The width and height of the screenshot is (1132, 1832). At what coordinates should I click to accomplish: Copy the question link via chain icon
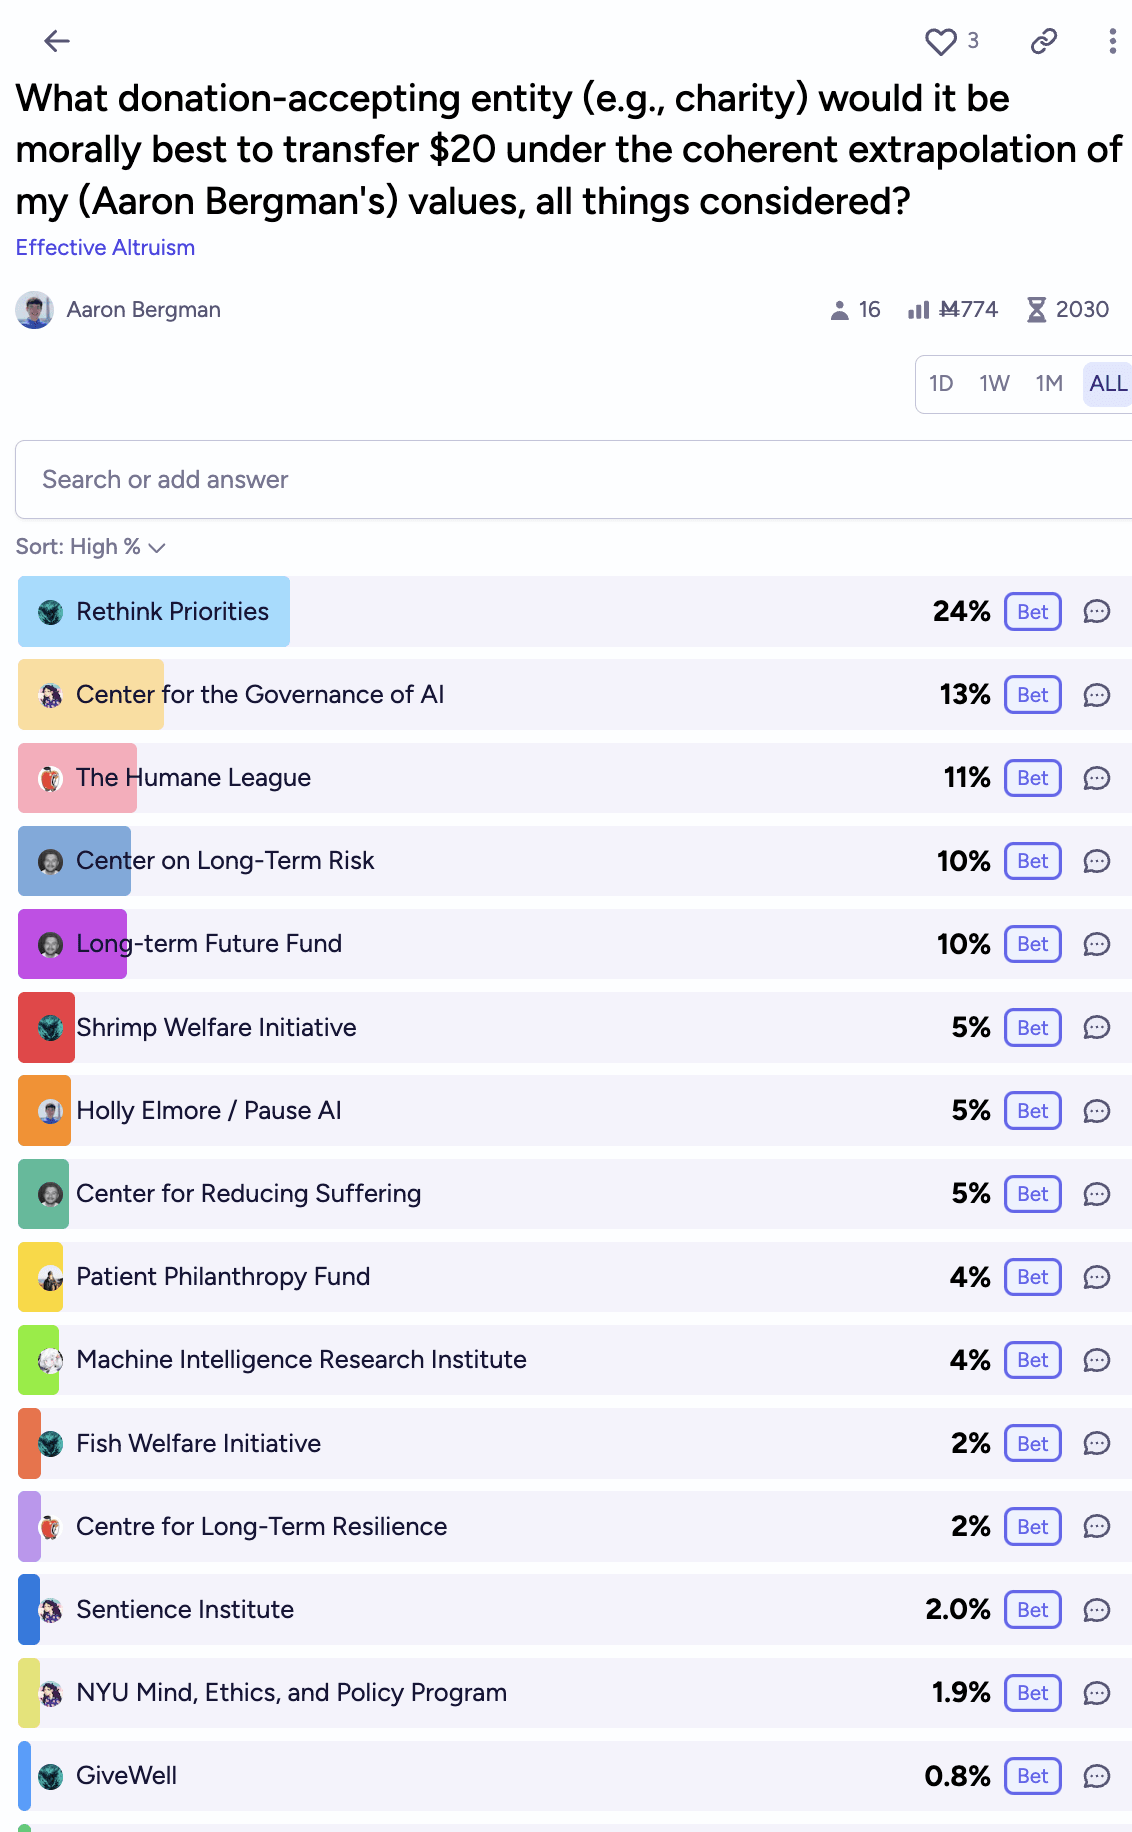click(x=1044, y=41)
